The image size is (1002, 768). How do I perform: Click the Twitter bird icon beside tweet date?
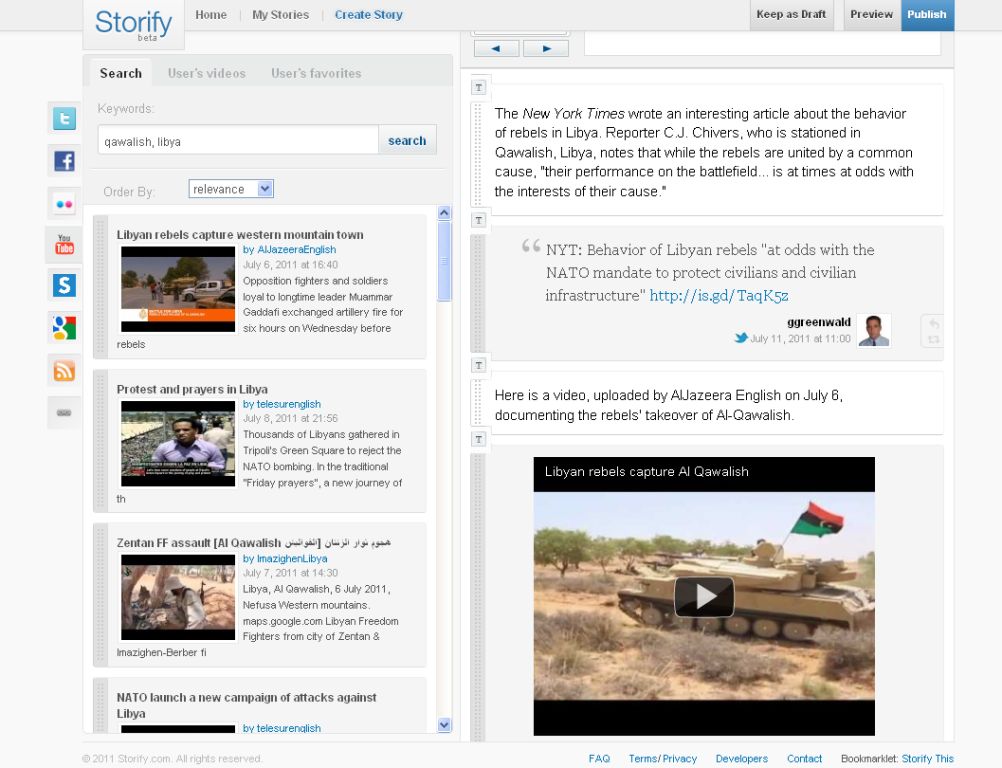tap(741, 338)
